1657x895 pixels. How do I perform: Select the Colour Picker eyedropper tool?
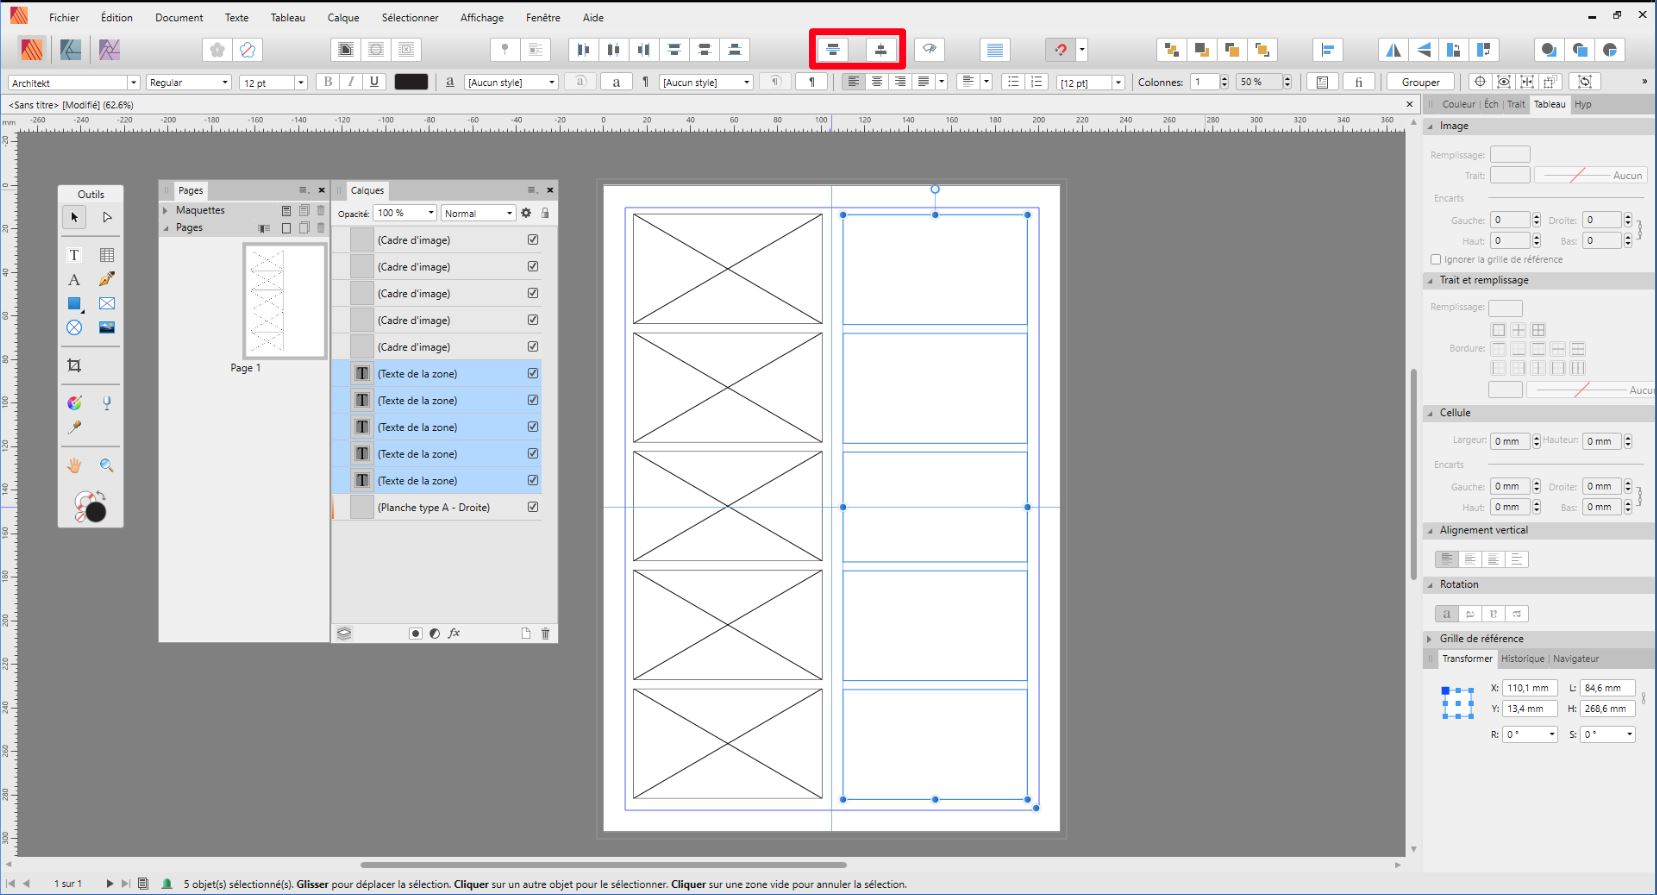click(74, 427)
